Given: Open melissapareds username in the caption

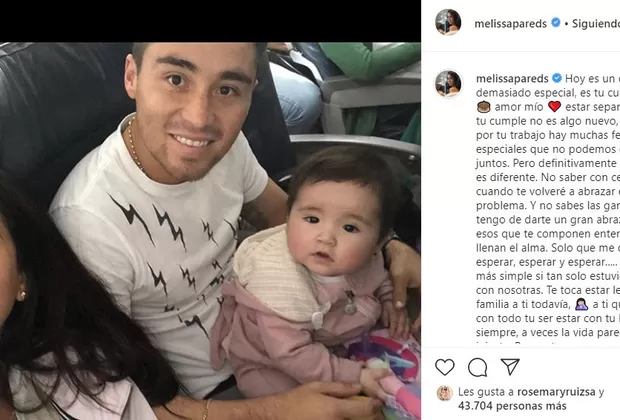Looking at the screenshot, I should click(512, 79).
